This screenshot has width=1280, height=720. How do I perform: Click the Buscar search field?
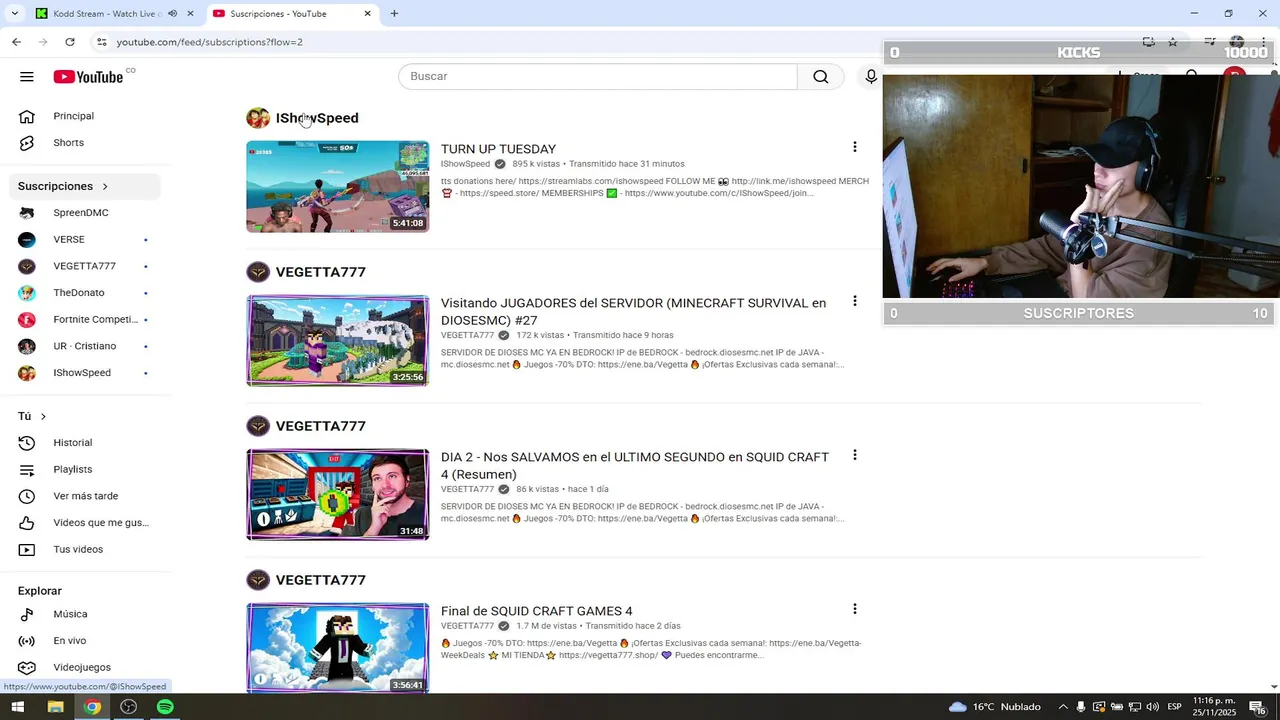click(598, 77)
